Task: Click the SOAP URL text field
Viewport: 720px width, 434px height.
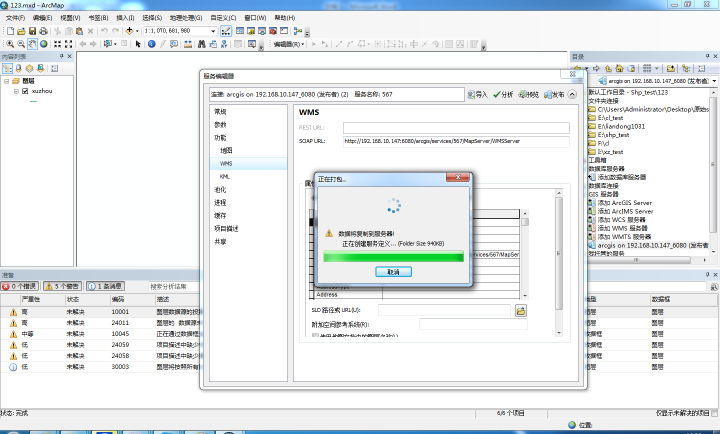Action: click(x=456, y=141)
